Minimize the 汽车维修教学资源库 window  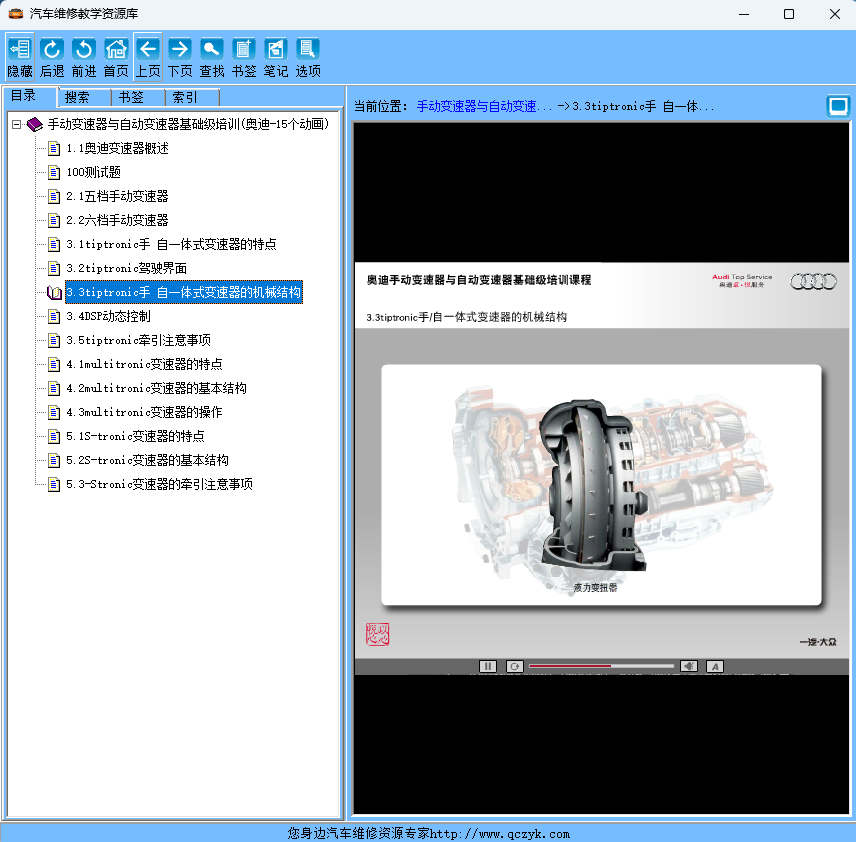744,14
